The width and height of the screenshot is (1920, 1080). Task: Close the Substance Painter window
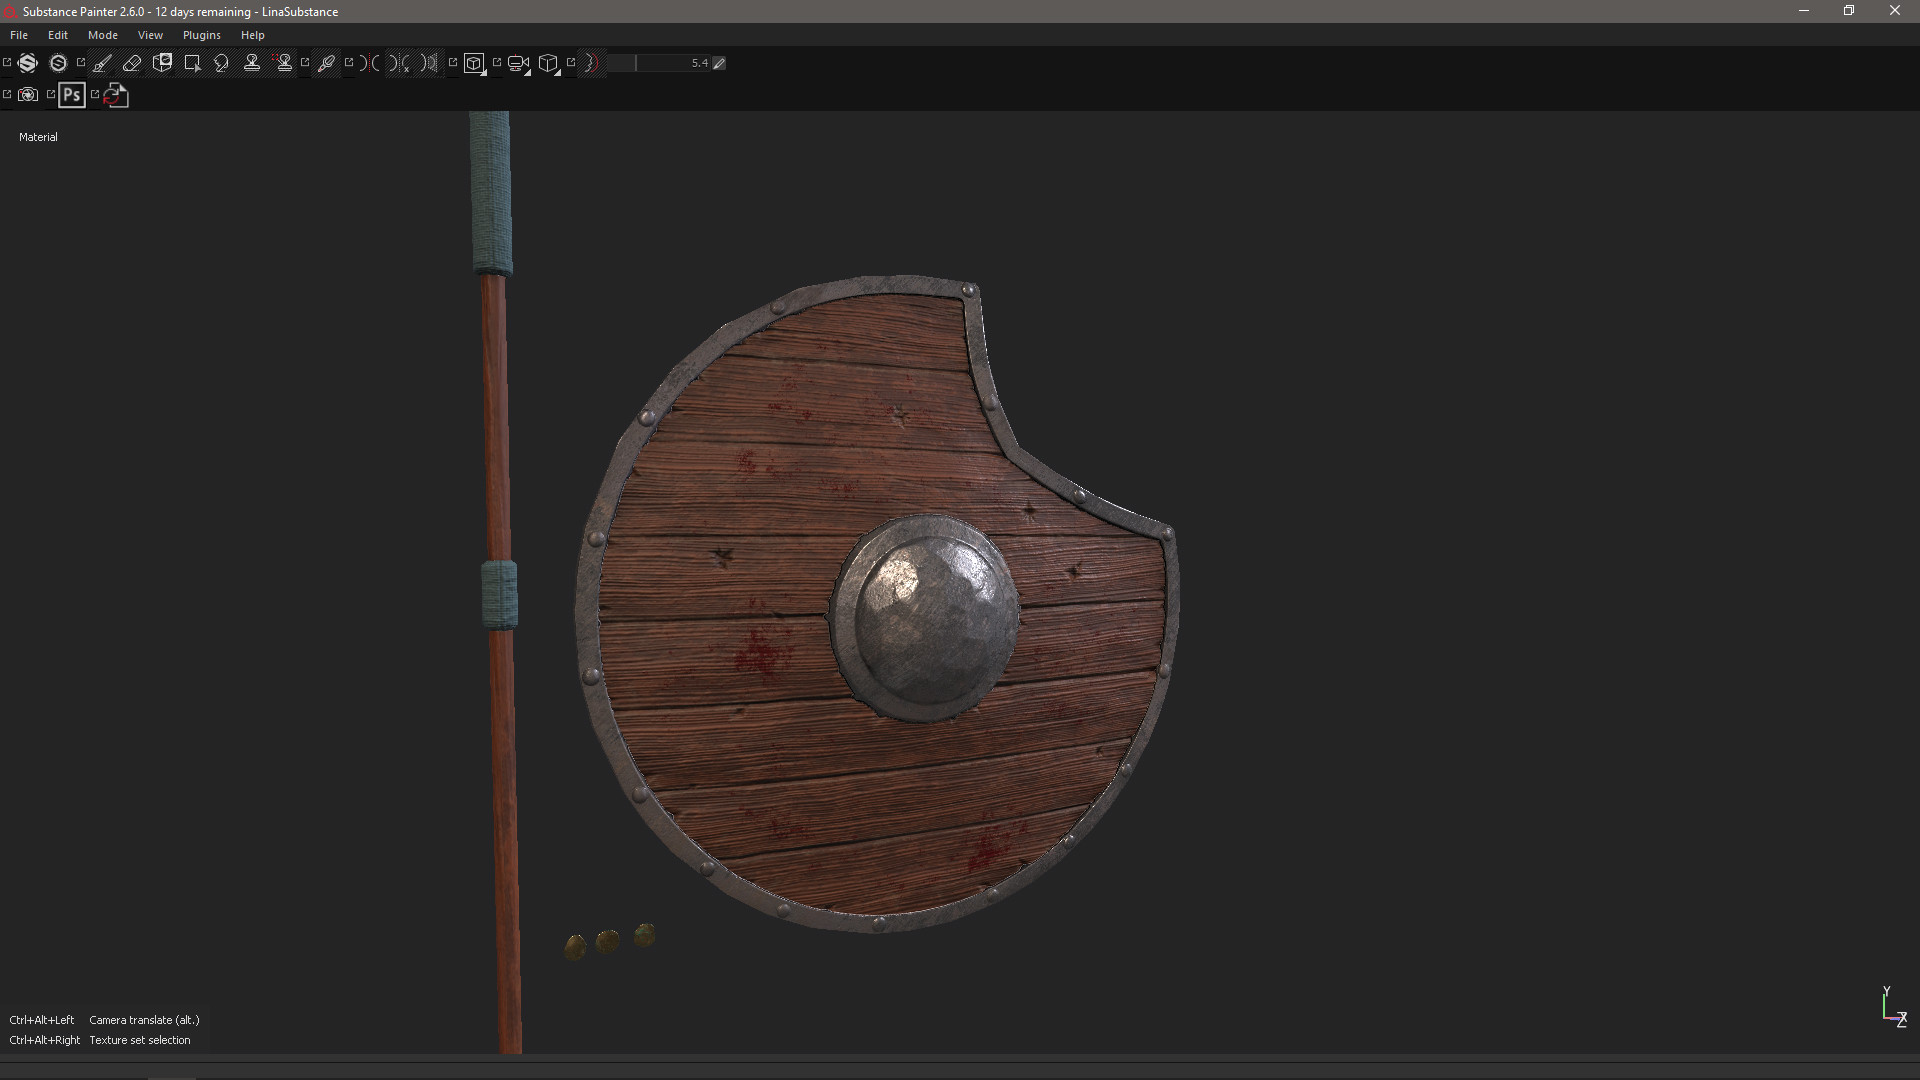click(1895, 11)
